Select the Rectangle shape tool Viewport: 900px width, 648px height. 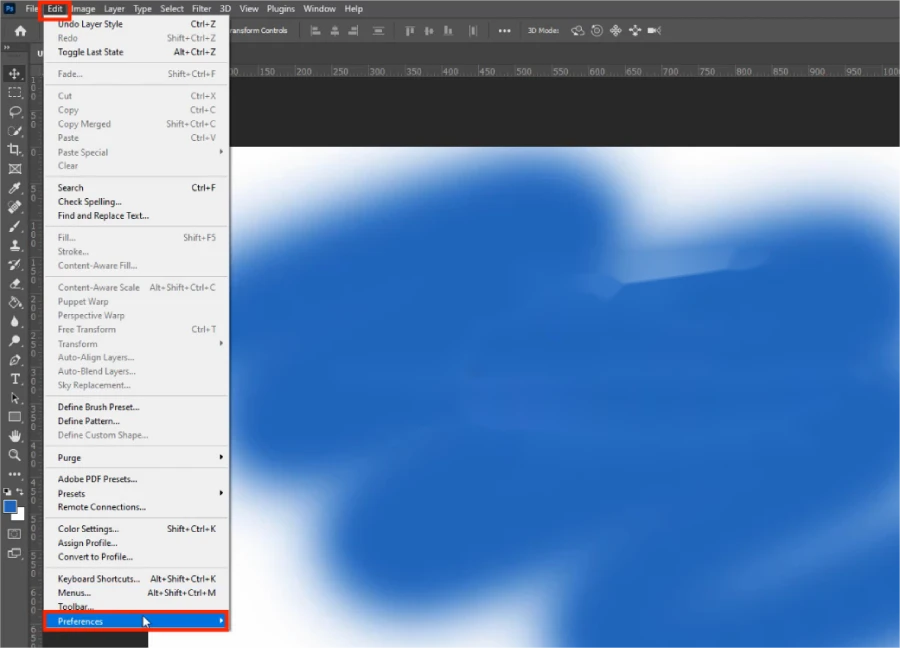14,417
